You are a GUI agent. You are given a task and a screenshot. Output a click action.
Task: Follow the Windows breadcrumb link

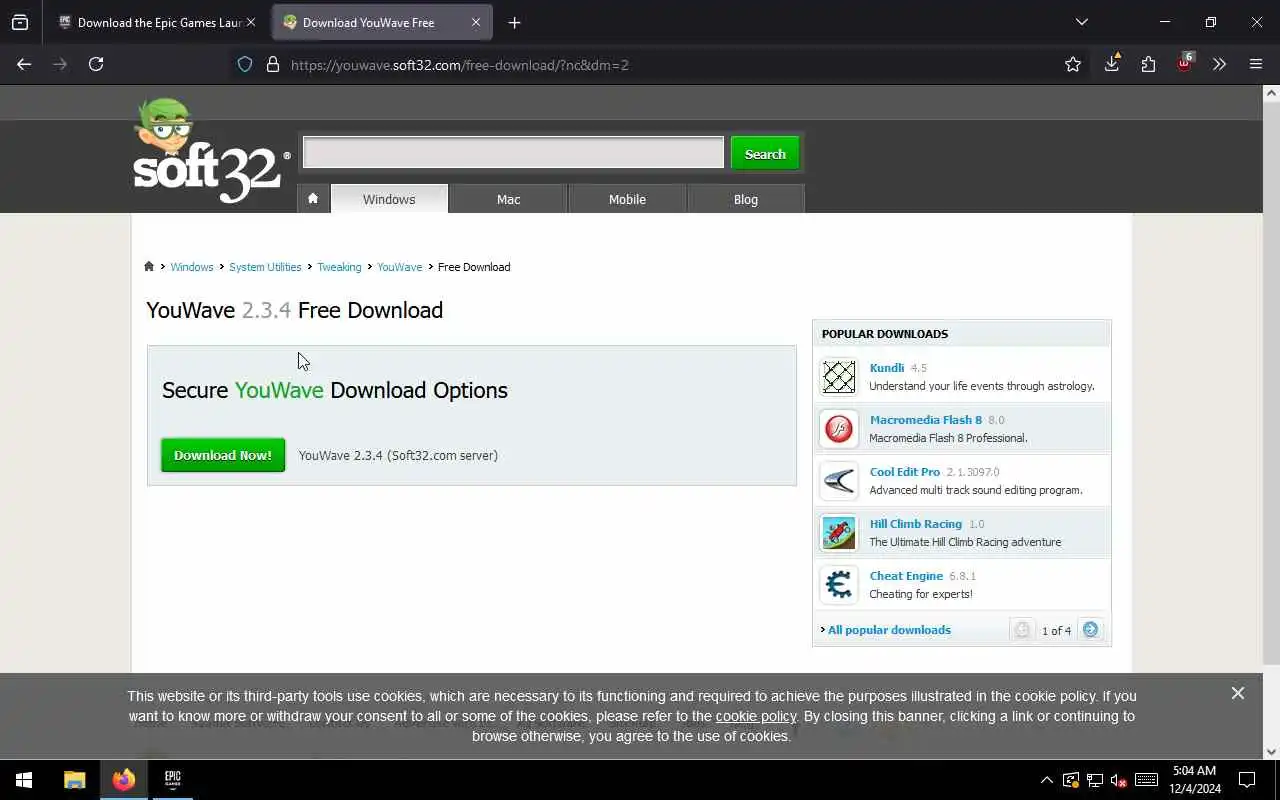click(192, 267)
